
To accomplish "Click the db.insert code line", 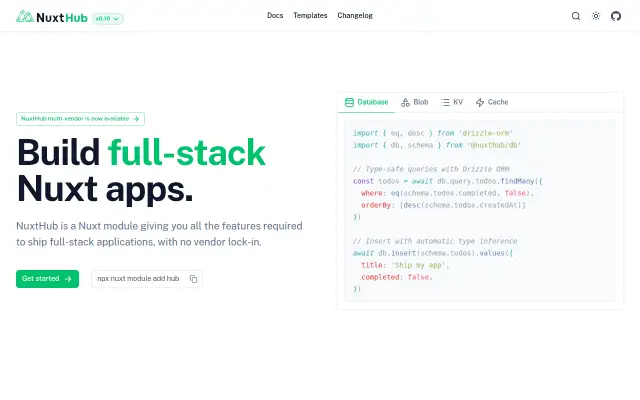I will 433,253.
